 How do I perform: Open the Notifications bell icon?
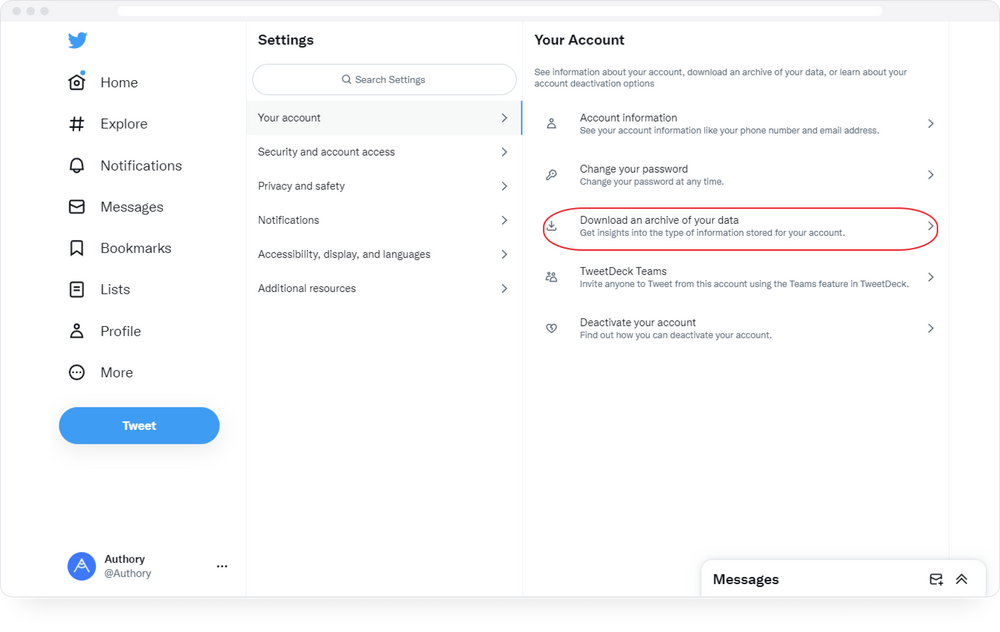coord(75,165)
